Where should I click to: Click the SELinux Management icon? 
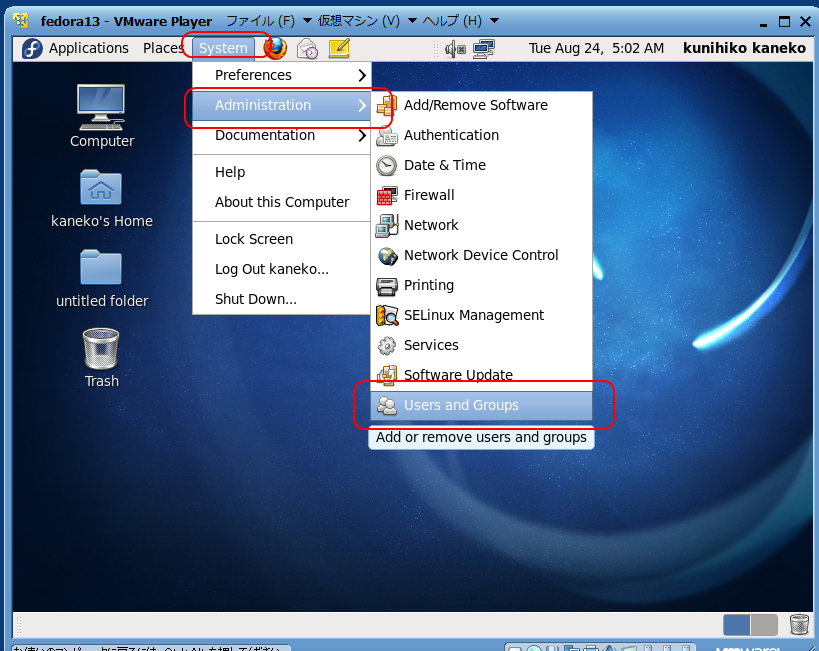(387, 316)
